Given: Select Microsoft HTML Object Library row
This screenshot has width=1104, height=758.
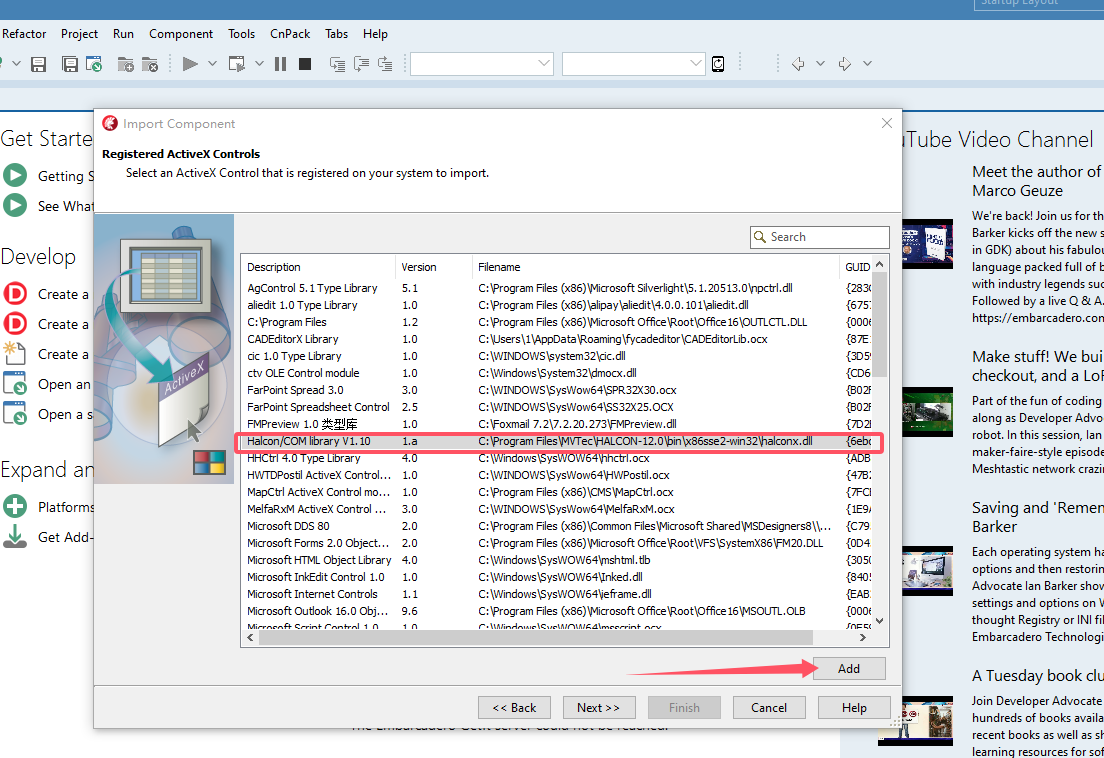Looking at the screenshot, I should point(556,560).
